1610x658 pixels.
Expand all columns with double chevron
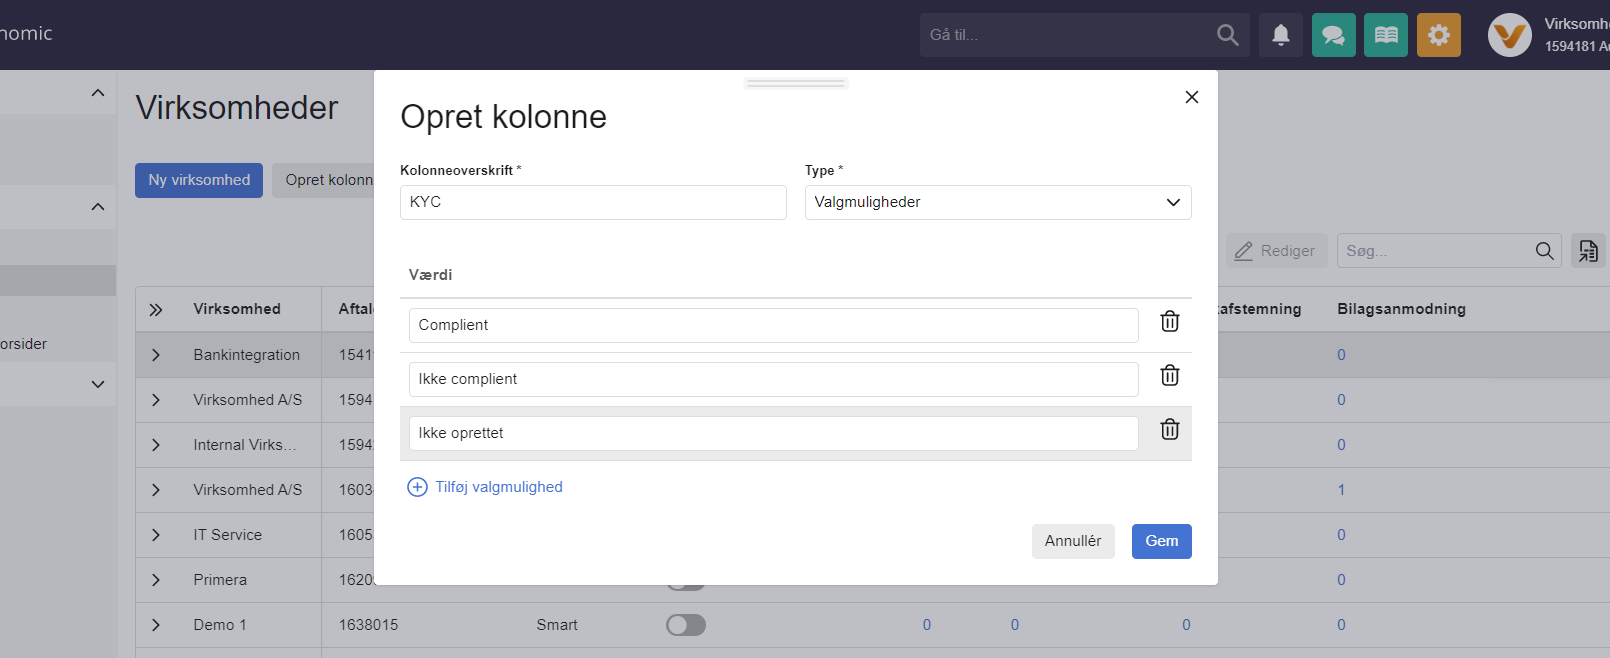[x=156, y=310]
